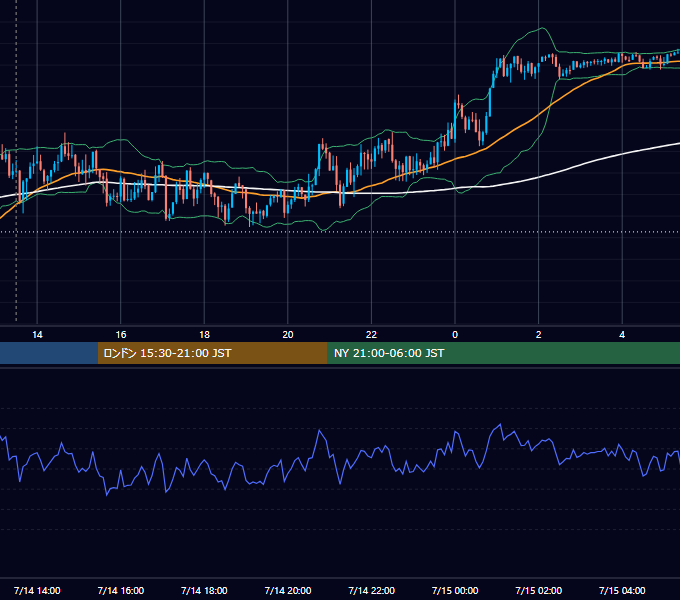Screen dimensions: 680x600
Task: Click the 7/14 16:00 date label
Action: (x=121, y=590)
